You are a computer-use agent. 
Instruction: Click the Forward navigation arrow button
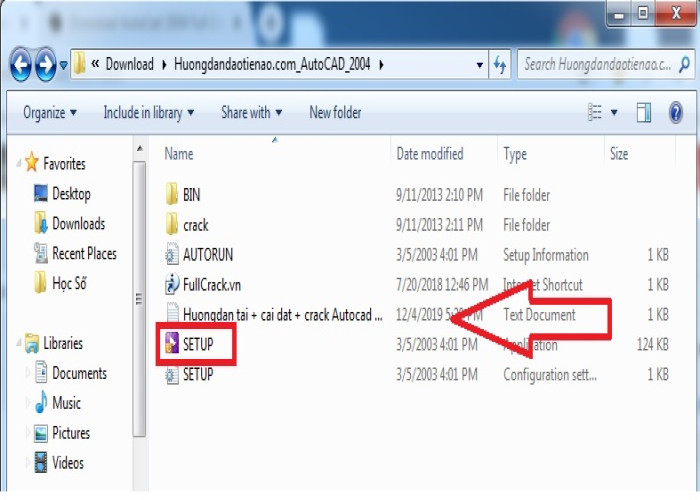point(45,65)
